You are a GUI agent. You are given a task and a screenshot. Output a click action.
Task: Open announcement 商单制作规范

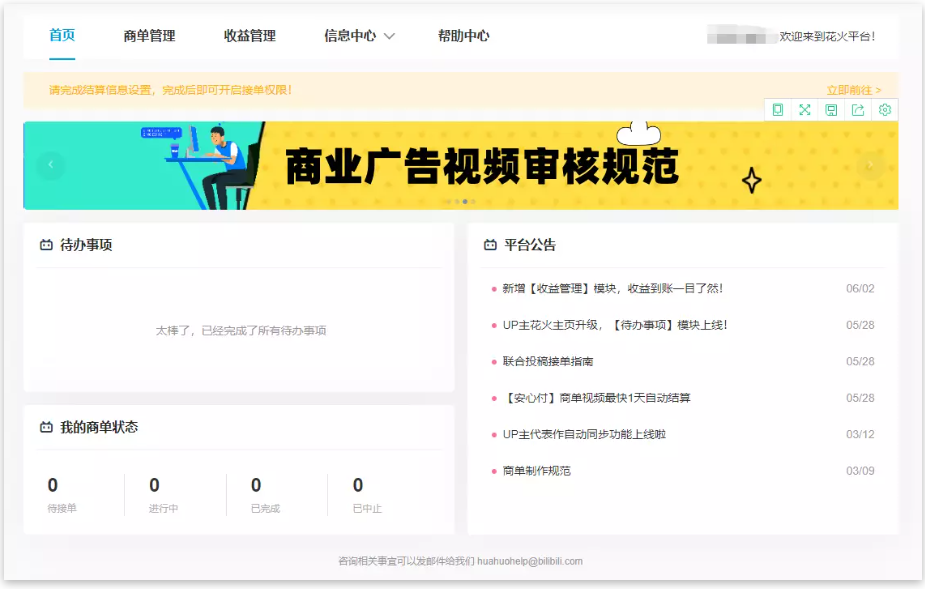[537, 471]
